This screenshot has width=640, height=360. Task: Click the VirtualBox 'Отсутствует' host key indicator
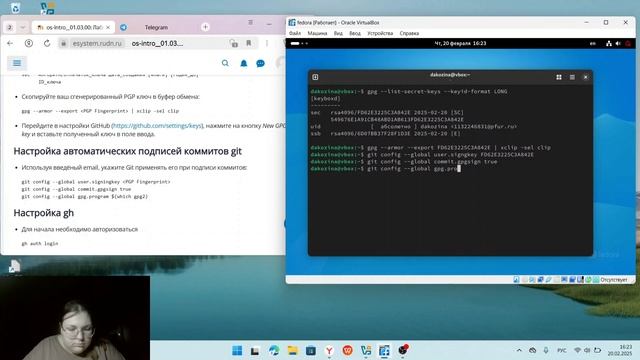[613, 280]
